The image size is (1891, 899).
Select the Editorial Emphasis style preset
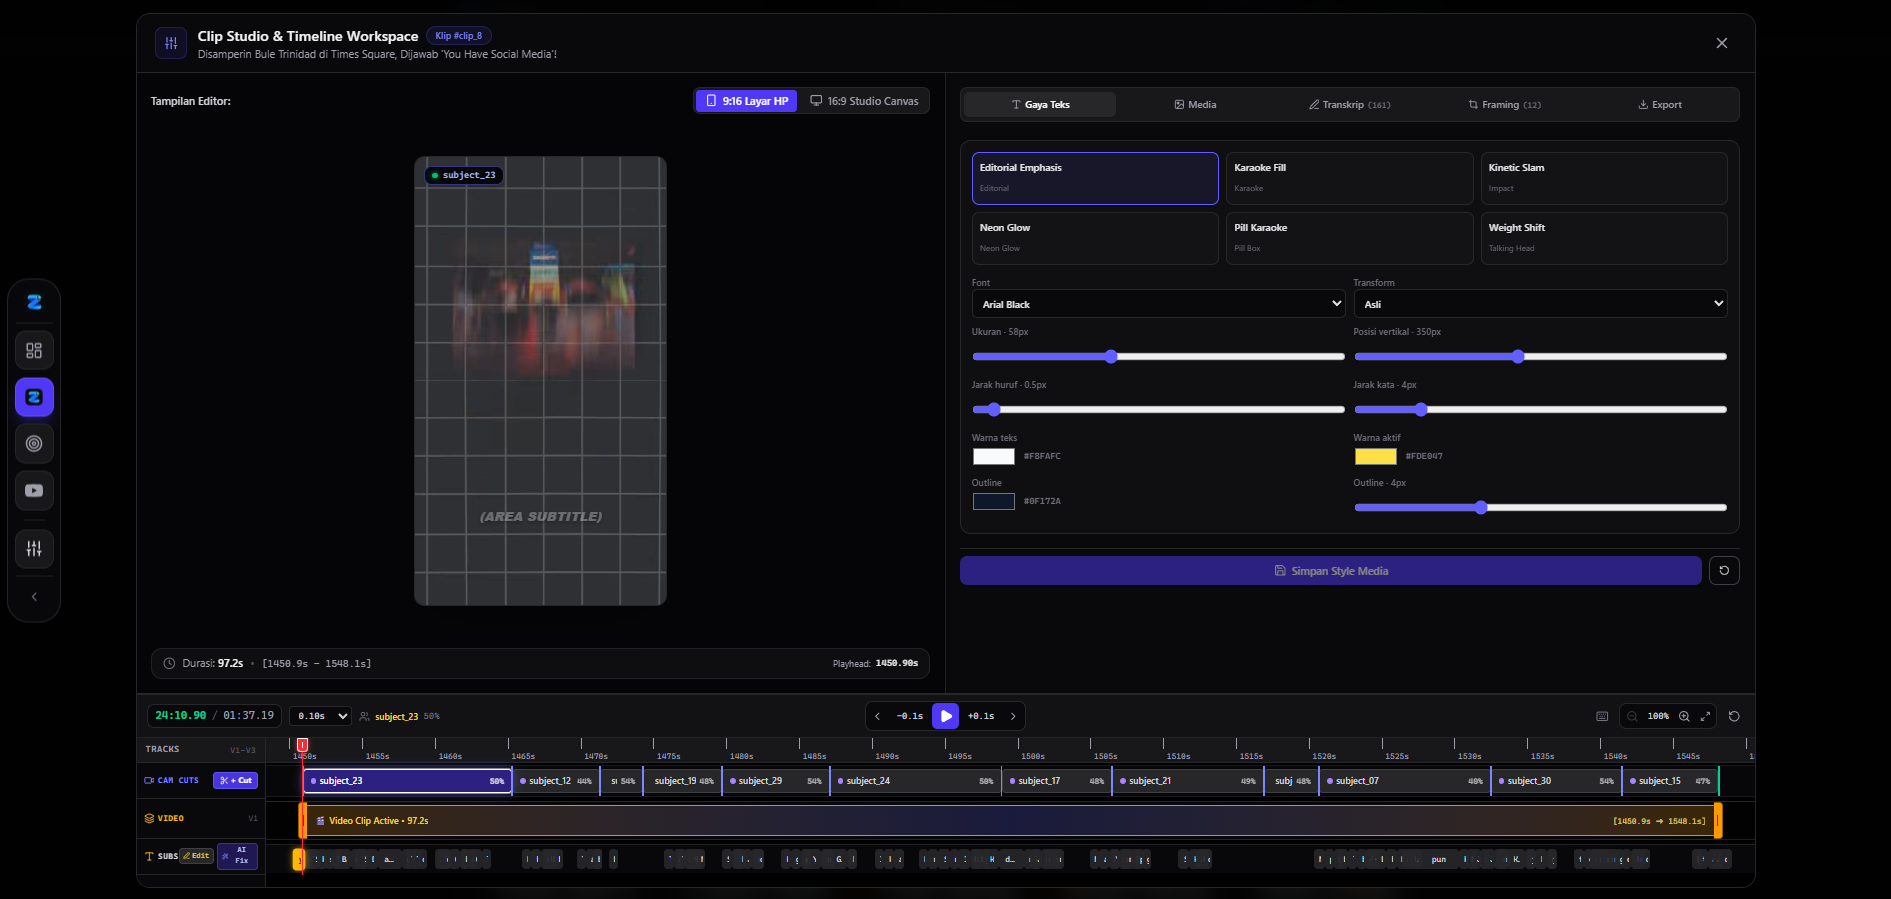pyautogui.click(x=1095, y=178)
